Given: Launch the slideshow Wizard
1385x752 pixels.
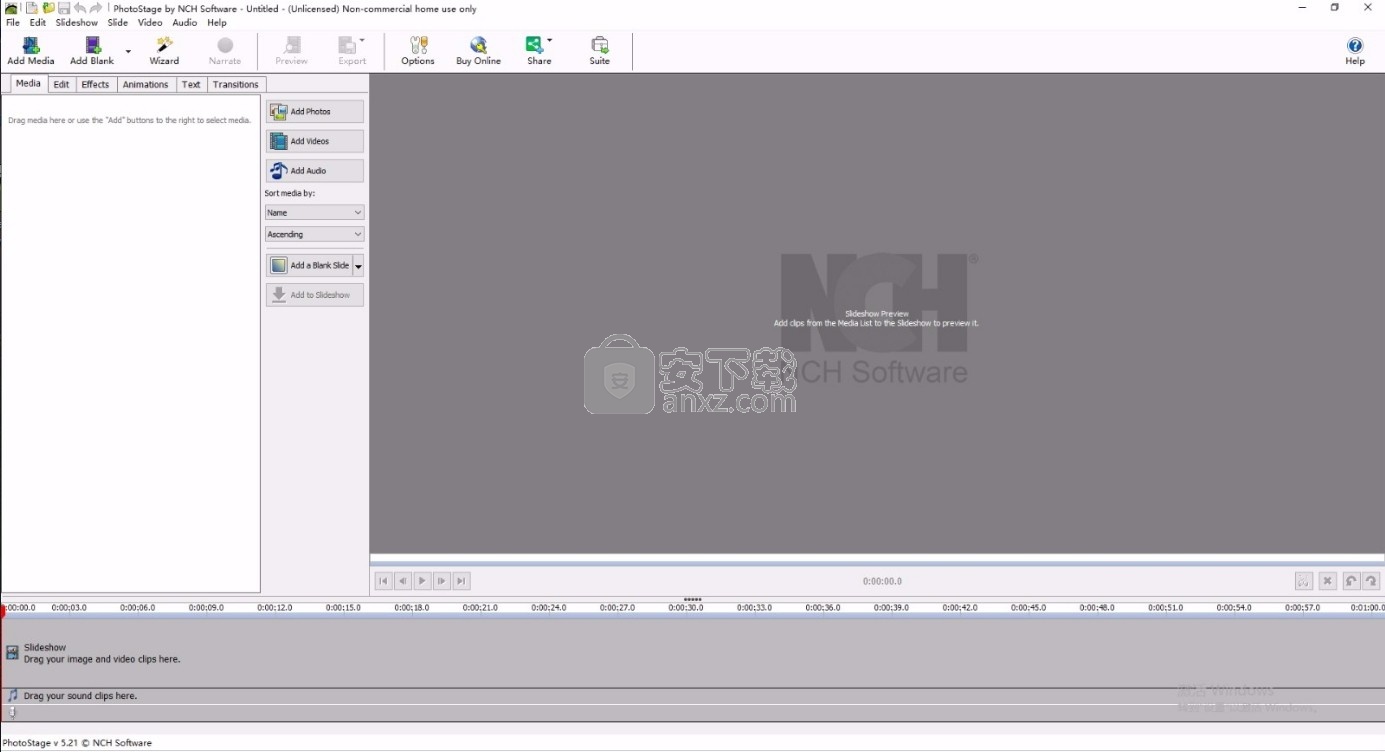Looking at the screenshot, I should tap(164, 51).
